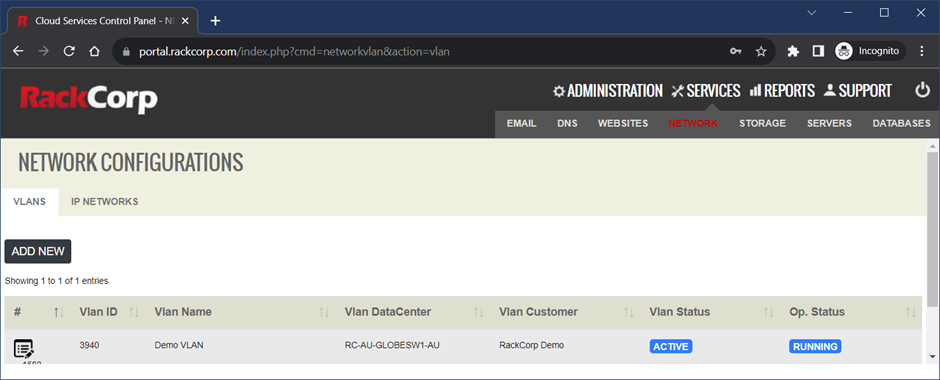Click the Network Configurations heading
940x380 pixels.
(x=131, y=162)
